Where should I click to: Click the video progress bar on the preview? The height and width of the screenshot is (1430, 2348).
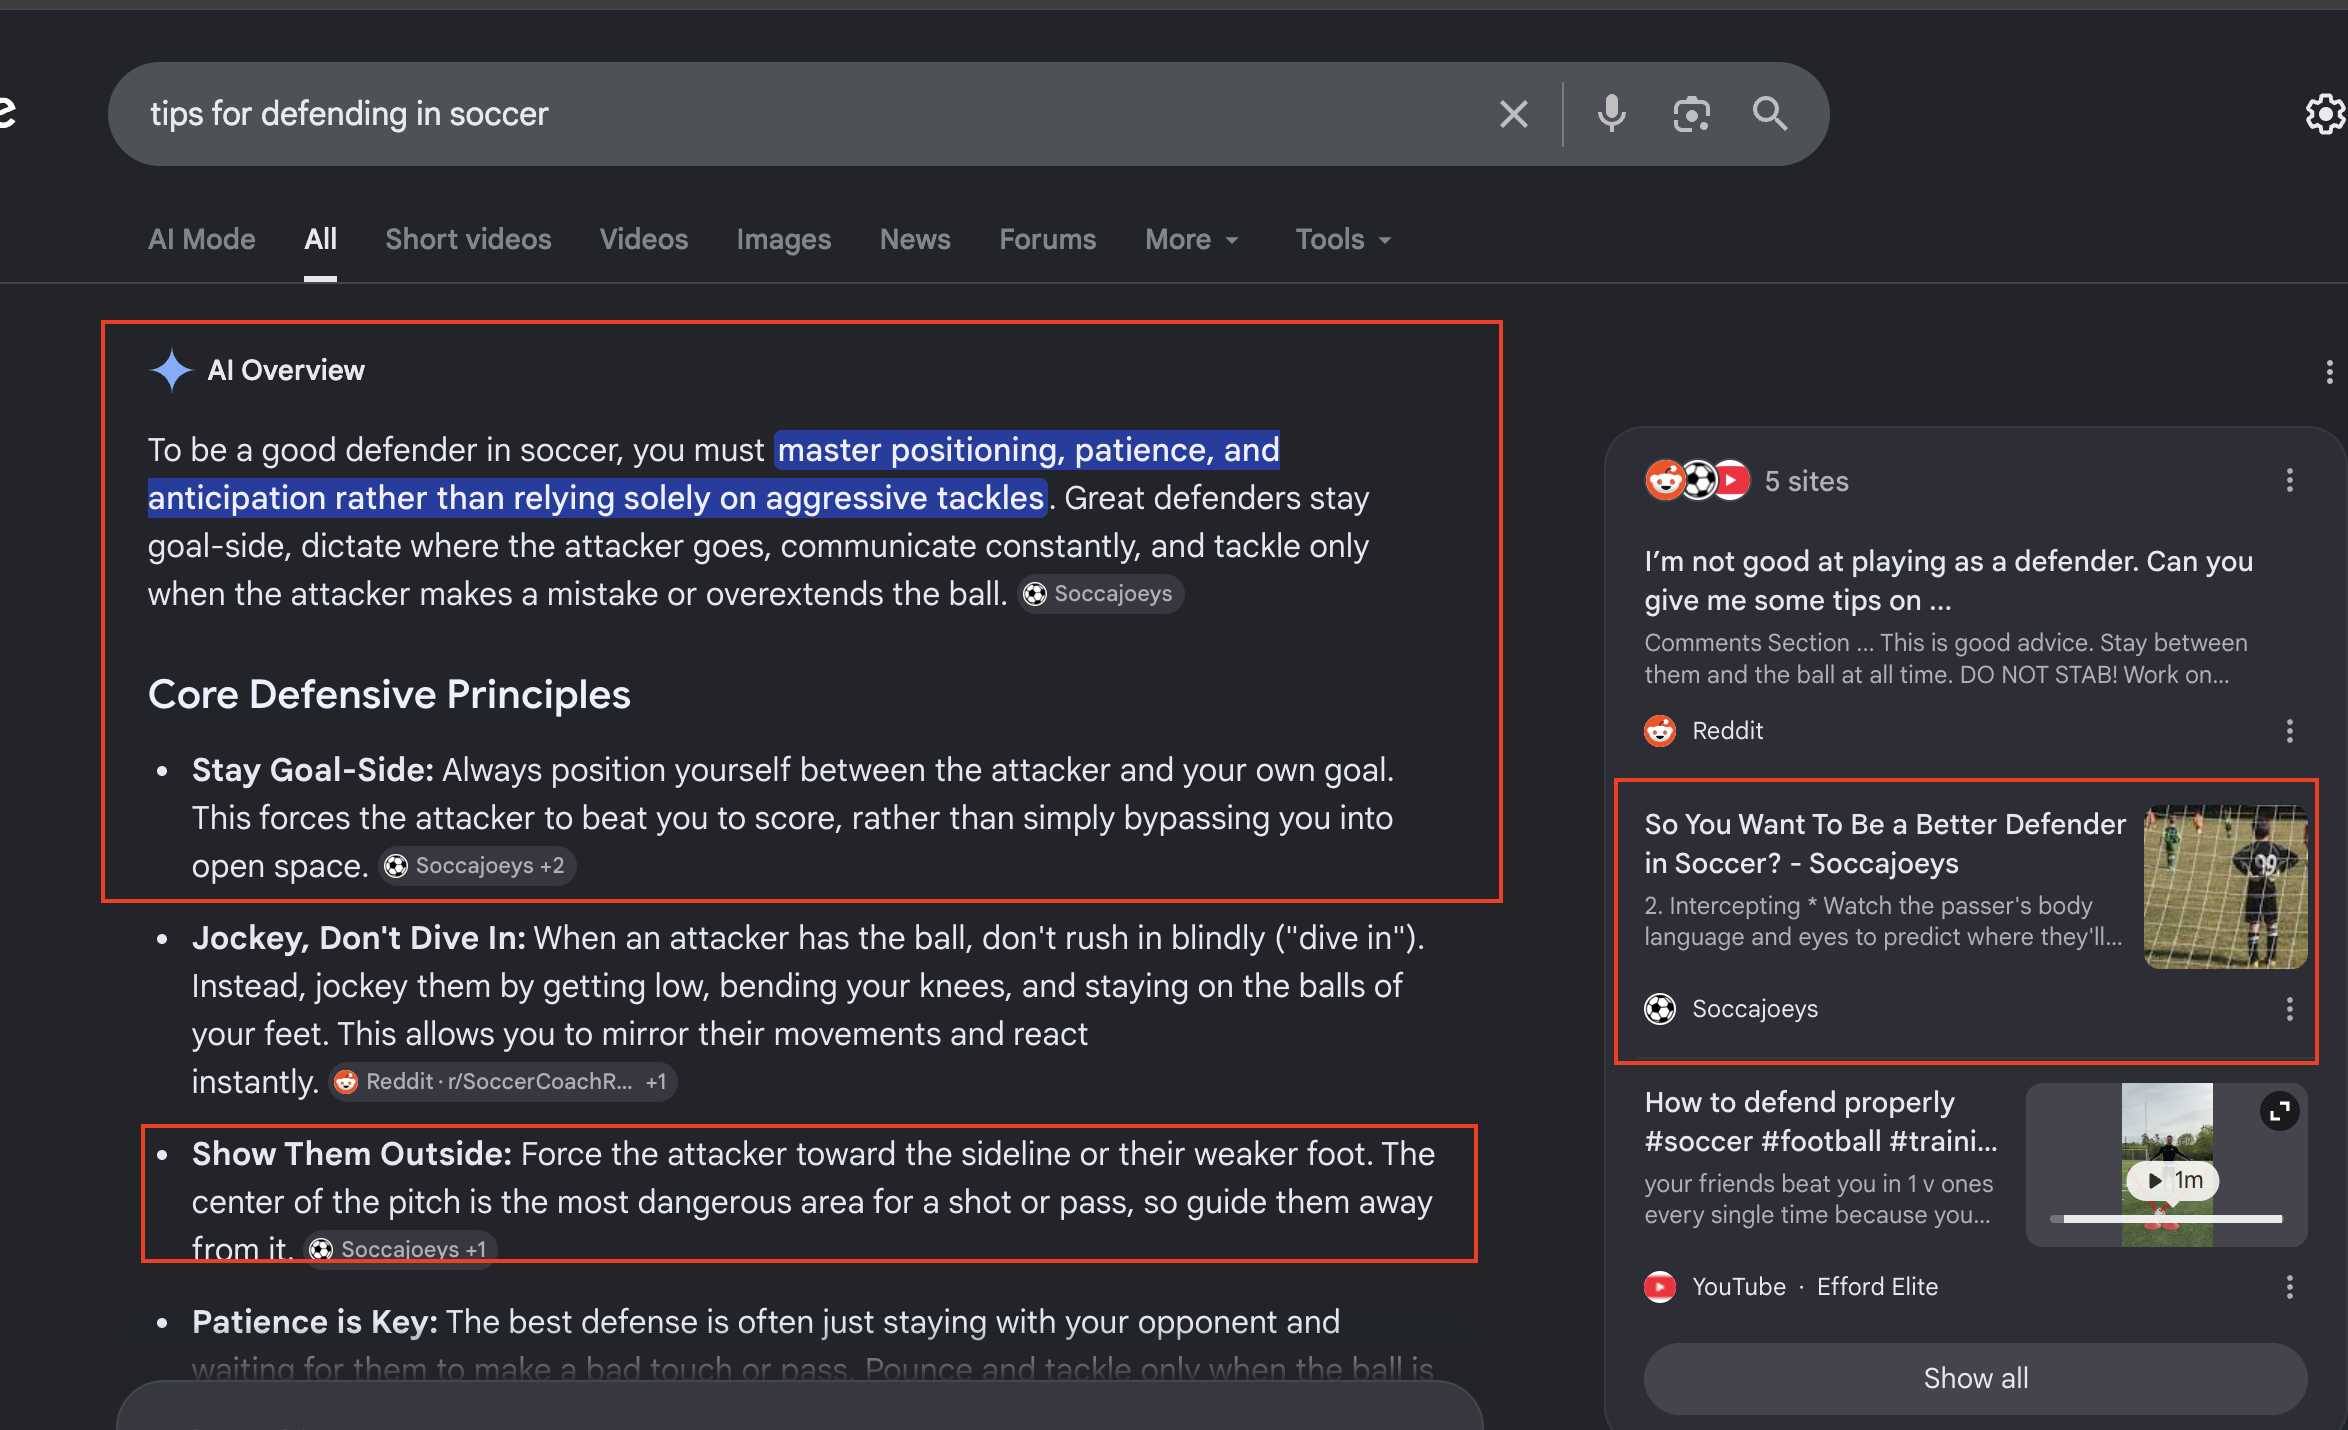(2166, 1219)
